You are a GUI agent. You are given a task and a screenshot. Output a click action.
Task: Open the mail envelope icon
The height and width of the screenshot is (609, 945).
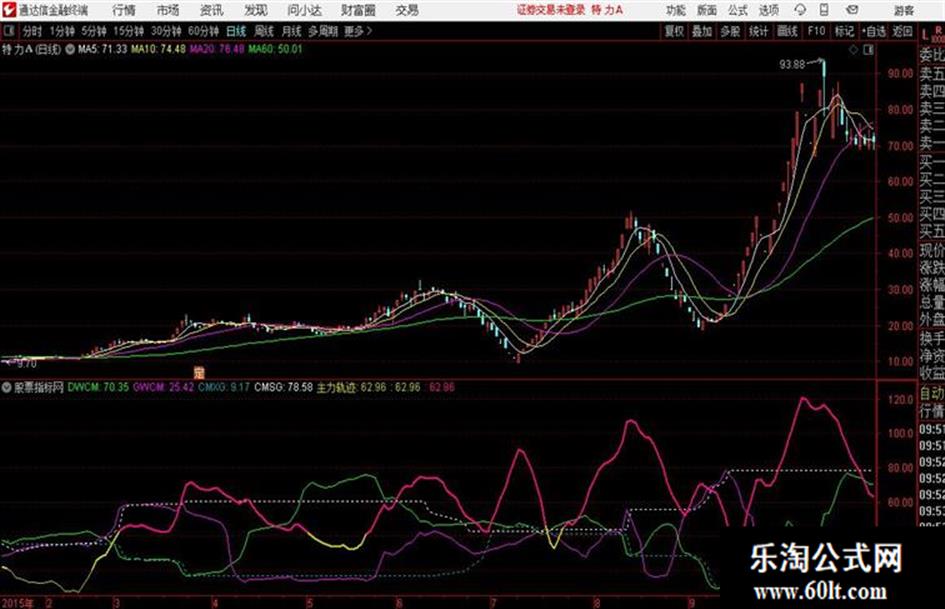[x=852, y=10]
